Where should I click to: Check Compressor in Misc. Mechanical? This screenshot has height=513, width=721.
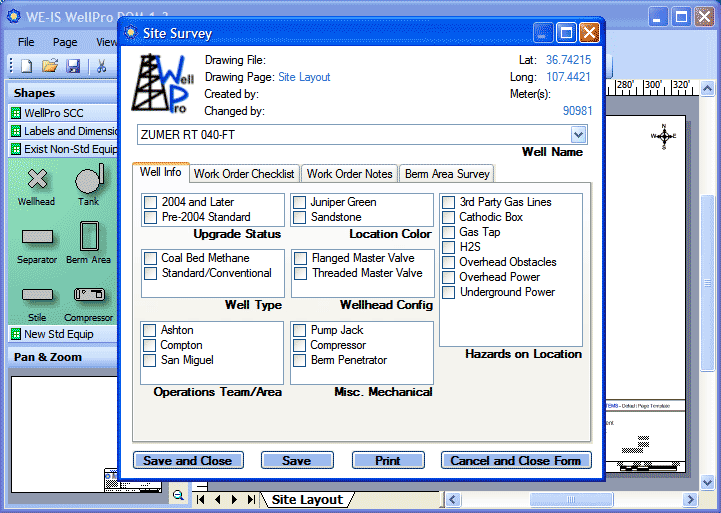(299, 345)
